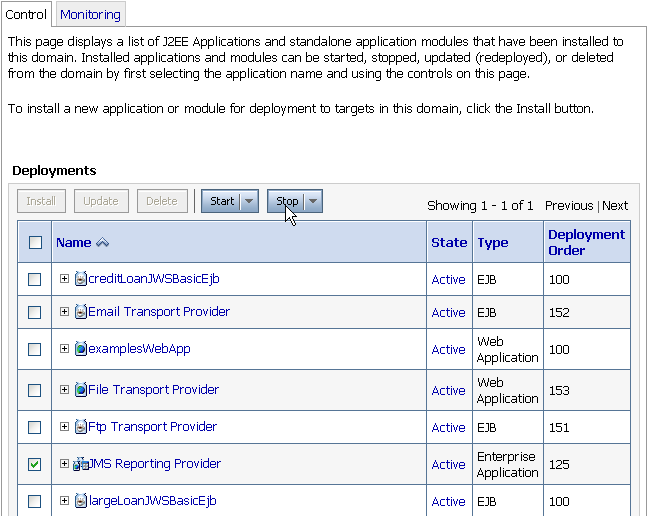Sort by Deployment Order column header

[x=586, y=243]
